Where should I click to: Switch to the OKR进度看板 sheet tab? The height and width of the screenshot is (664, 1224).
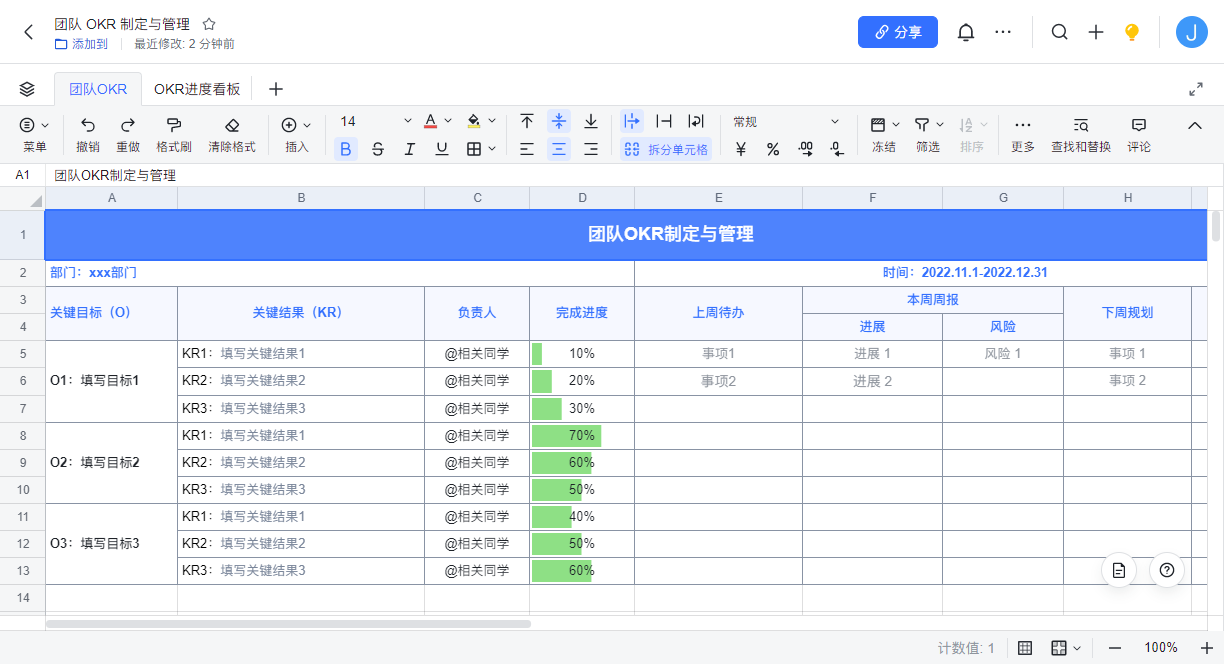click(x=197, y=89)
